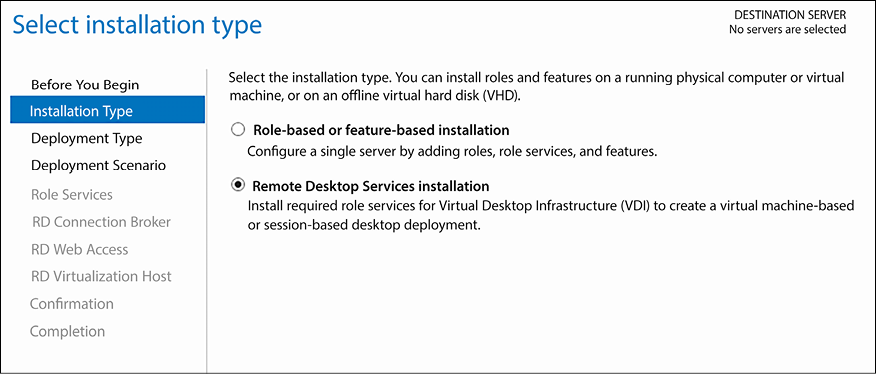Viewport: 876px width, 374px height.
Task: Select the Role-based or feature-based installation radio button
Action: coord(237,130)
